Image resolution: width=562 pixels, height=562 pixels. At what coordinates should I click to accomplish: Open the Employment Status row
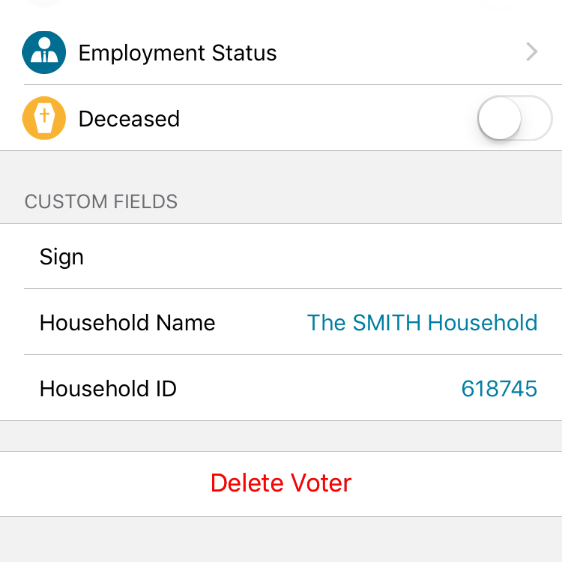tap(281, 52)
